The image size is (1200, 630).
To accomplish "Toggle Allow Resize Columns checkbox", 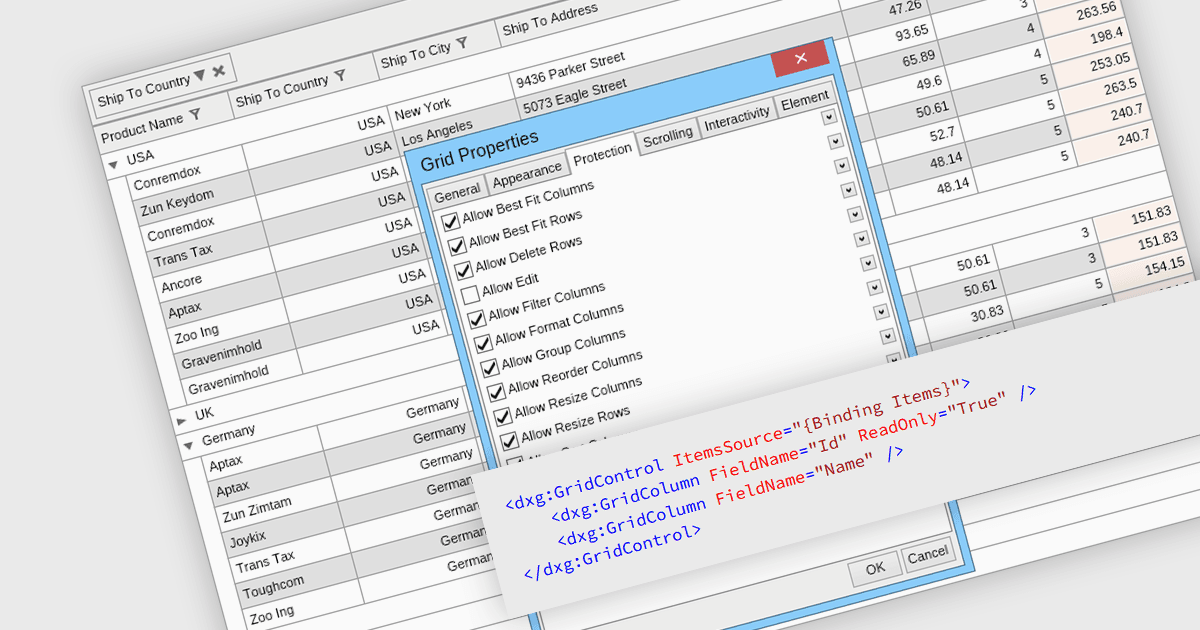I will (x=503, y=417).
